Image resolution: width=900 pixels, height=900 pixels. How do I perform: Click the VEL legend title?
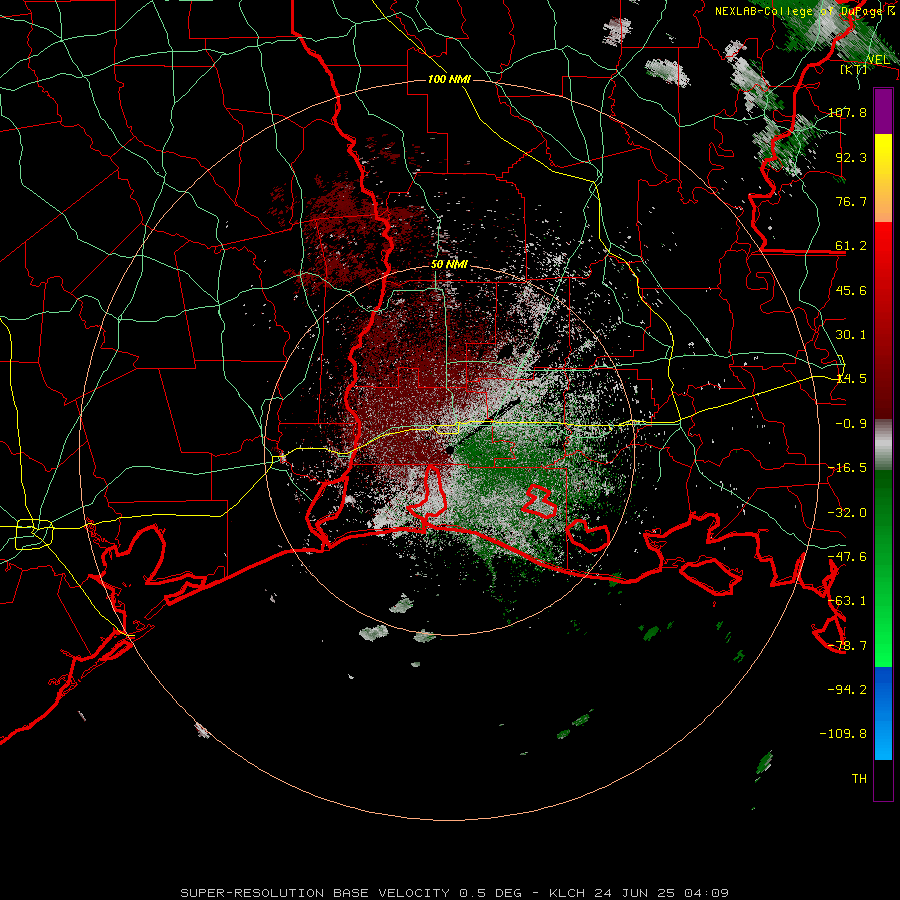pos(878,60)
